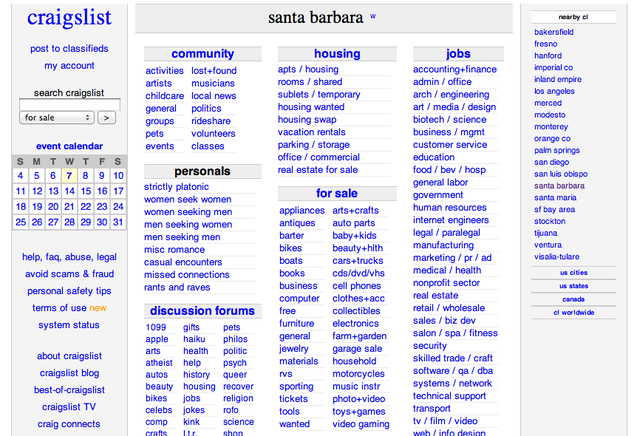Click 'avoid scams & fraud' link

[69, 274]
